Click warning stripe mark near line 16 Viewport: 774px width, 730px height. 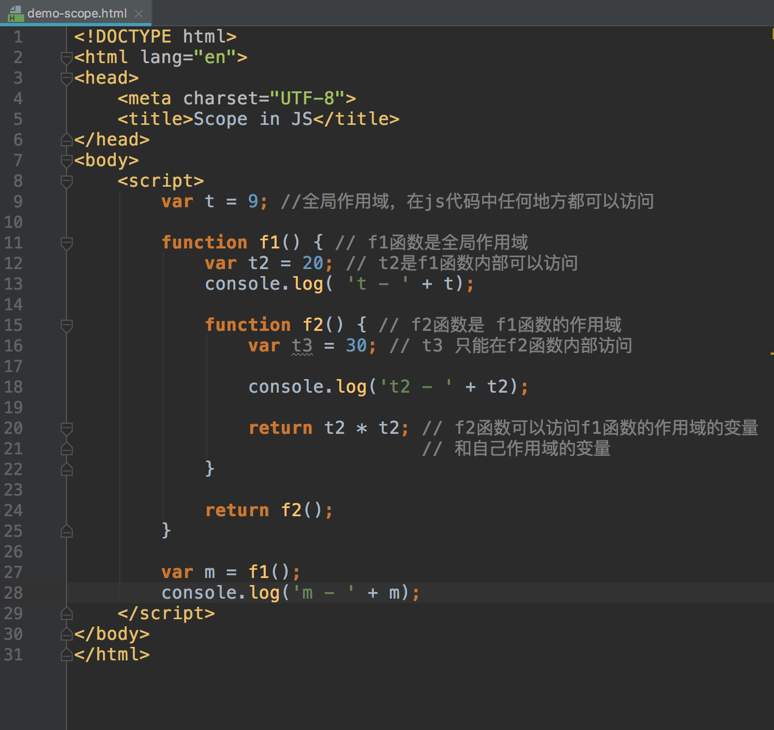[x=772, y=353]
